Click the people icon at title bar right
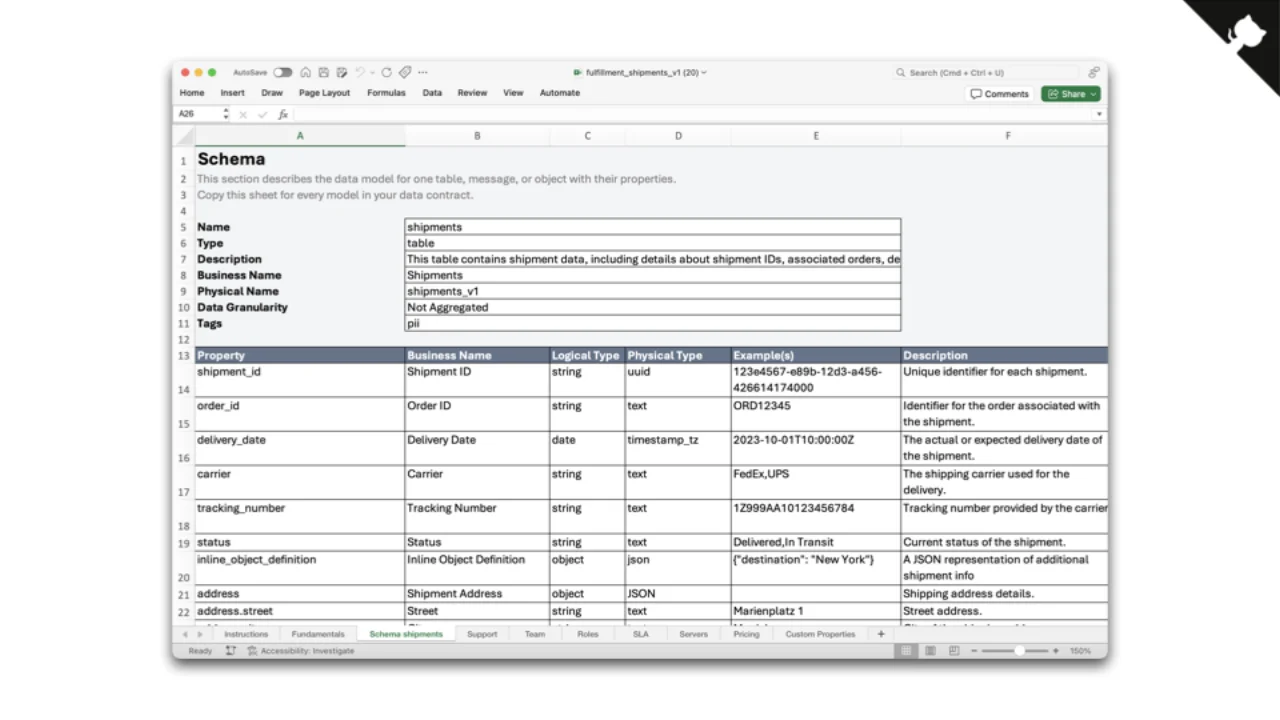Screen dimensions: 1280x720 (x=1094, y=72)
